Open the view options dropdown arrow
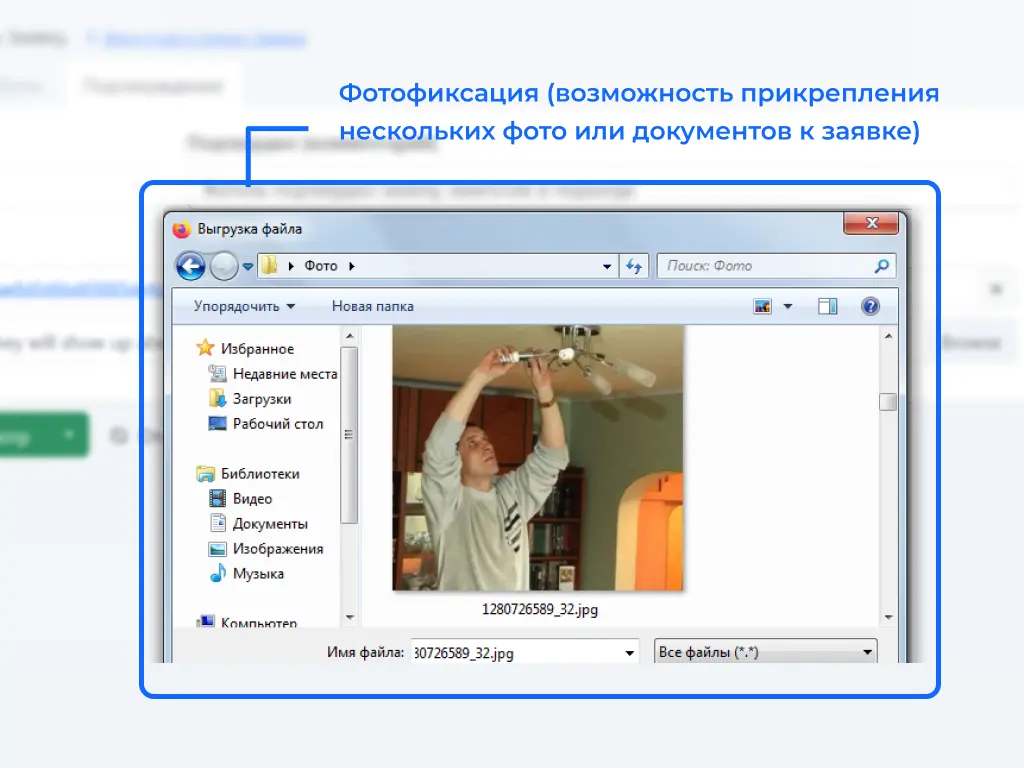 click(787, 307)
